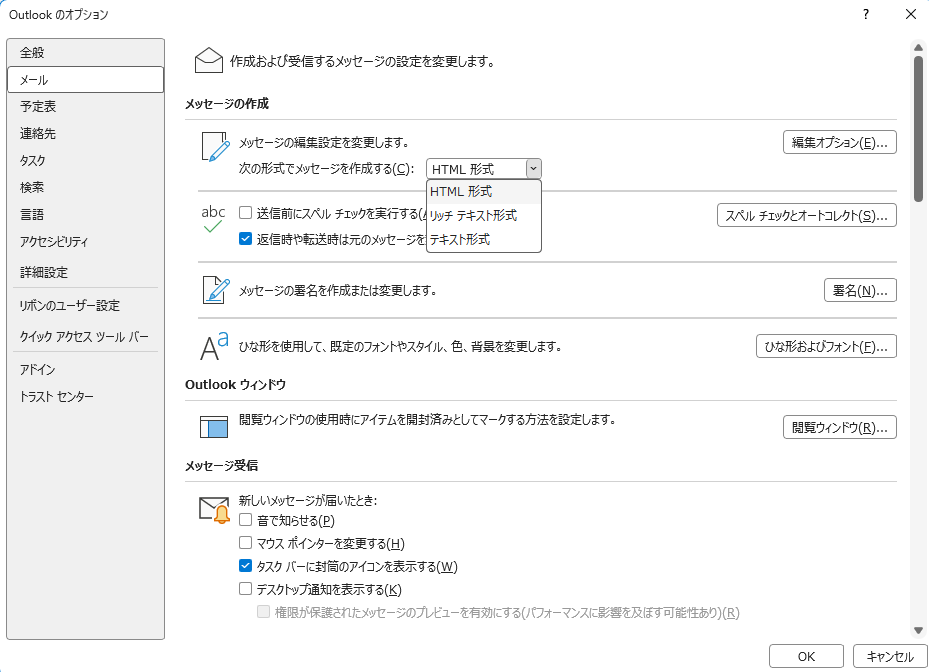The image size is (929, 672).
Task: Enable 送信前にスペル チェックを実行する checkbox
Action: pos(245,212)
